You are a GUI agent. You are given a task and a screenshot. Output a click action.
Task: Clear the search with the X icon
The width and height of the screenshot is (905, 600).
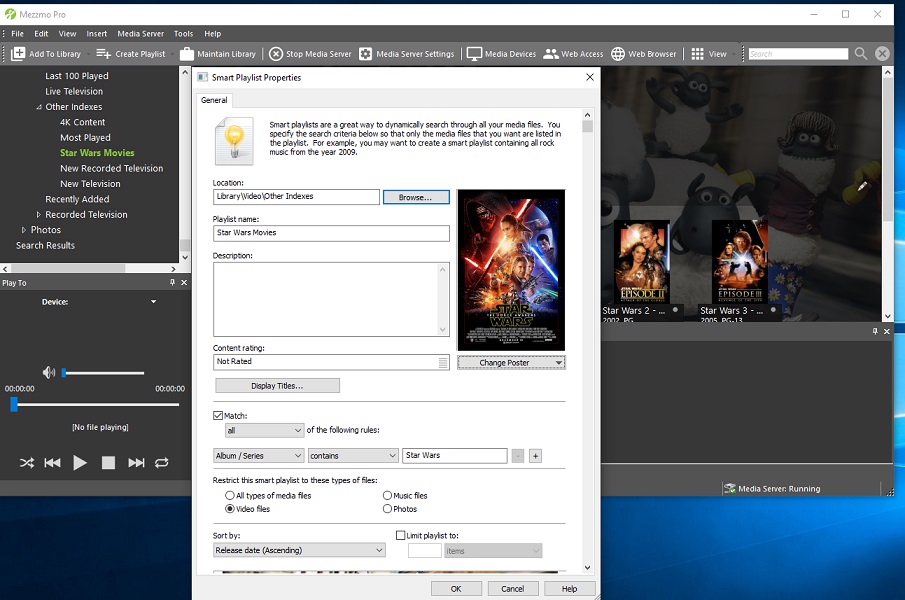[x=882, y=54]
